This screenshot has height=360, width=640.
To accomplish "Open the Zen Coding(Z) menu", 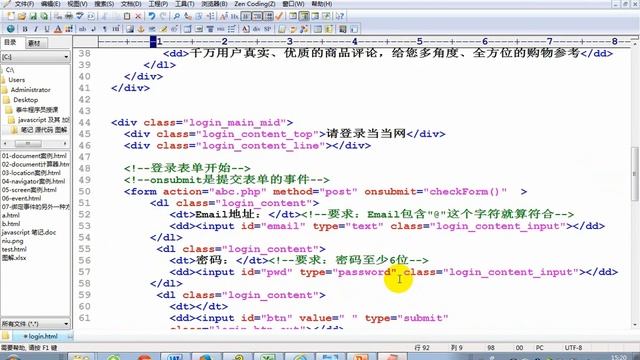I will click(255, 4).
